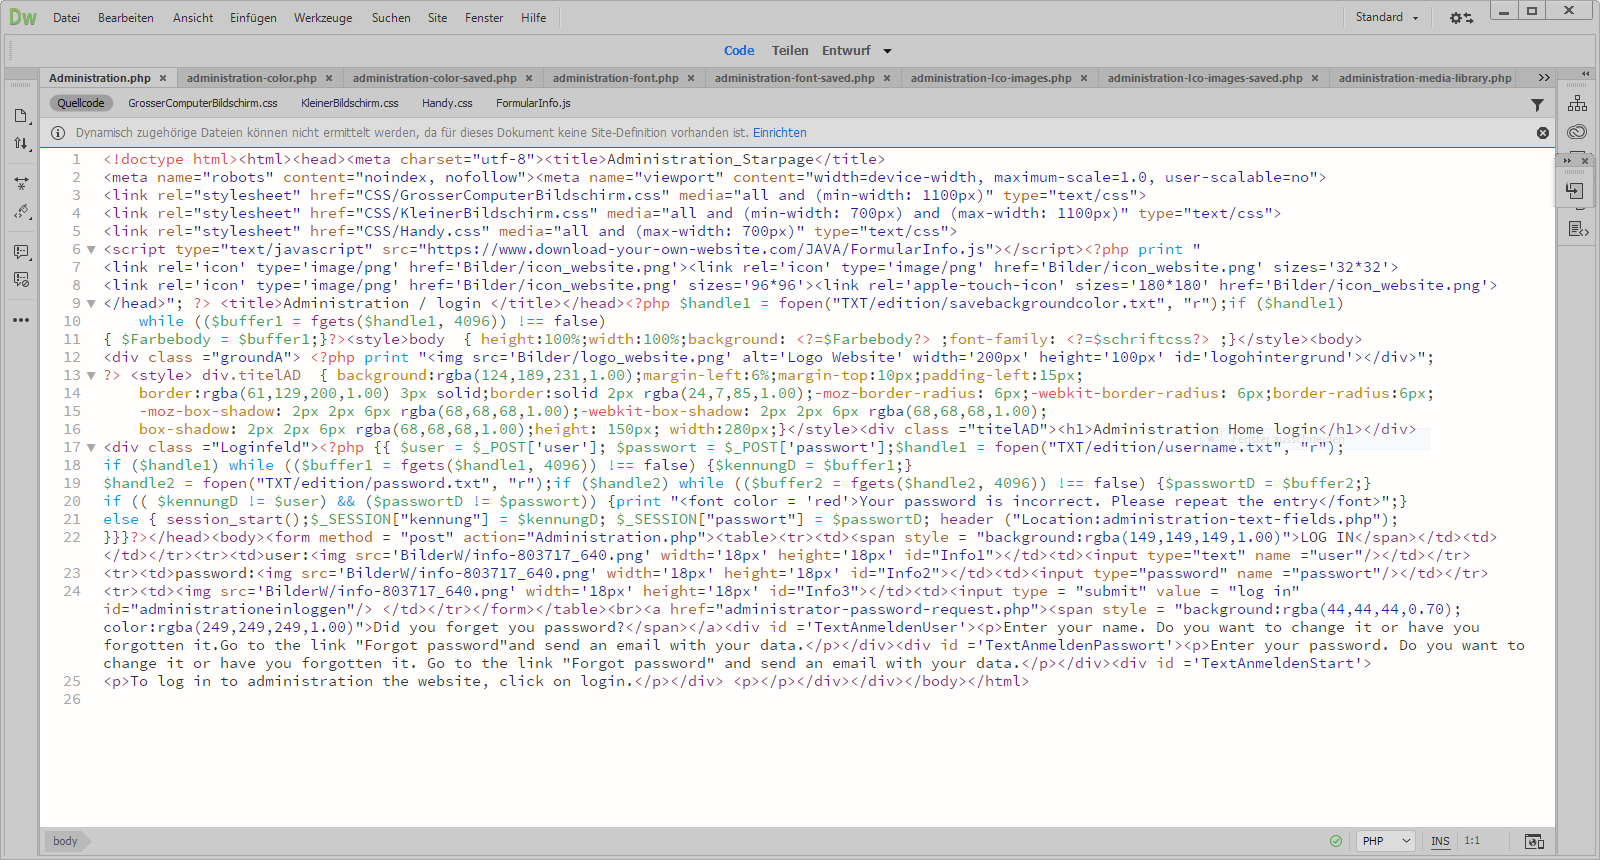1600x860 pixels.
Task: Open the Fenster menu
Action: pos(484,18)
